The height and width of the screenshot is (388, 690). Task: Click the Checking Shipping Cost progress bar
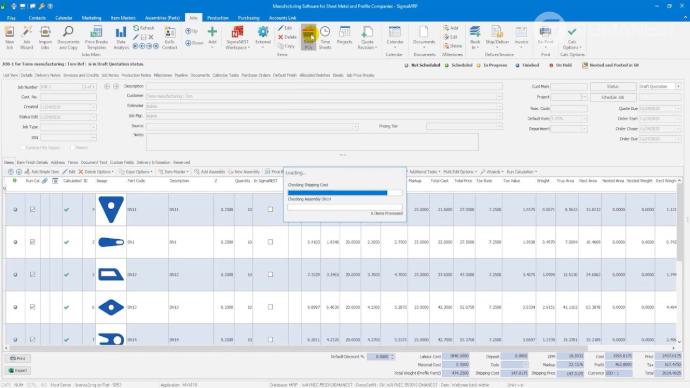[x=345, y=193]
